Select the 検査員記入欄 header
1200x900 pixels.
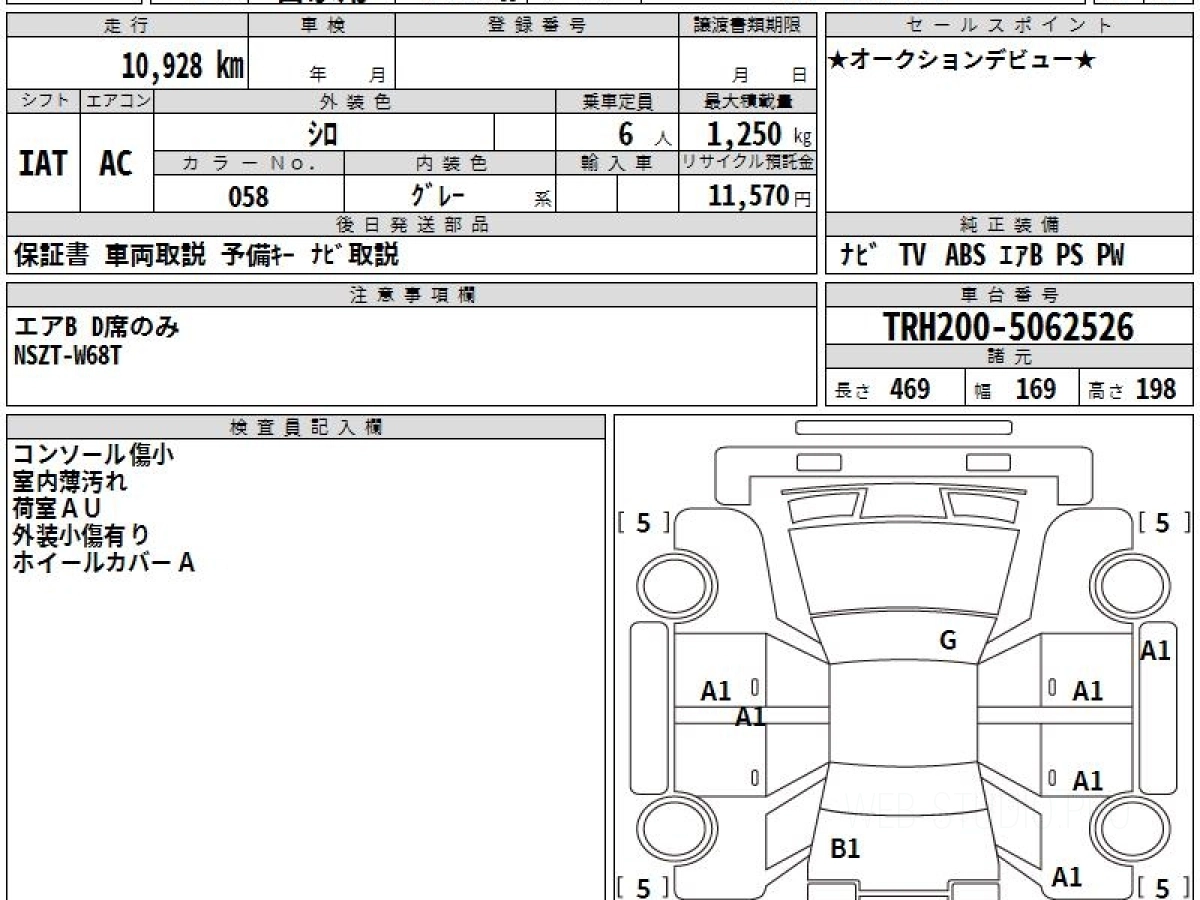coord(306,427)
